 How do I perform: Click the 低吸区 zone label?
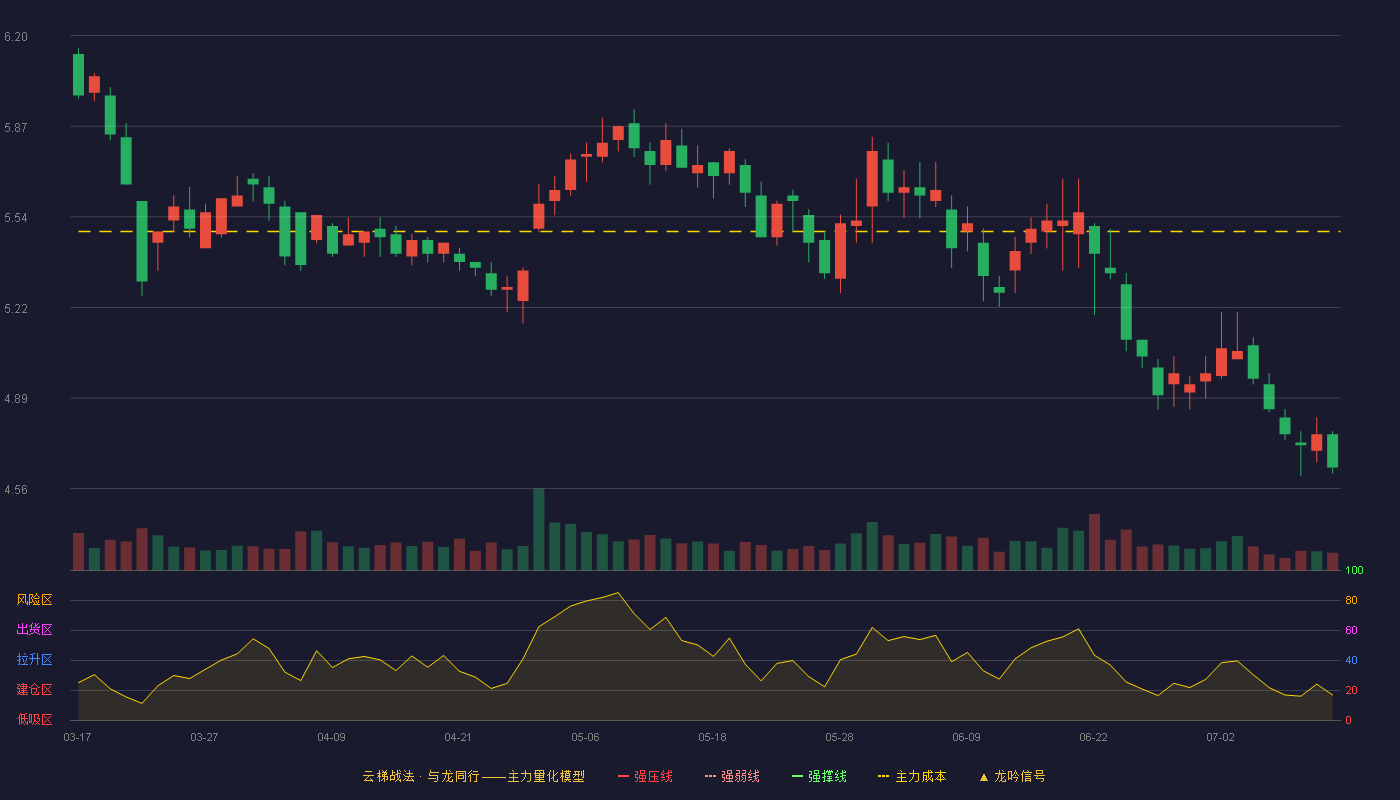pyautogui.click(x=34, y=720)
